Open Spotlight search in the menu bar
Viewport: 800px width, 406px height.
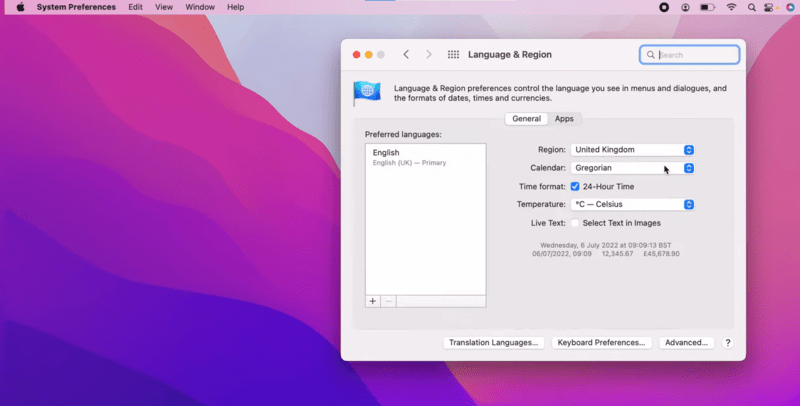pos(752,7)
